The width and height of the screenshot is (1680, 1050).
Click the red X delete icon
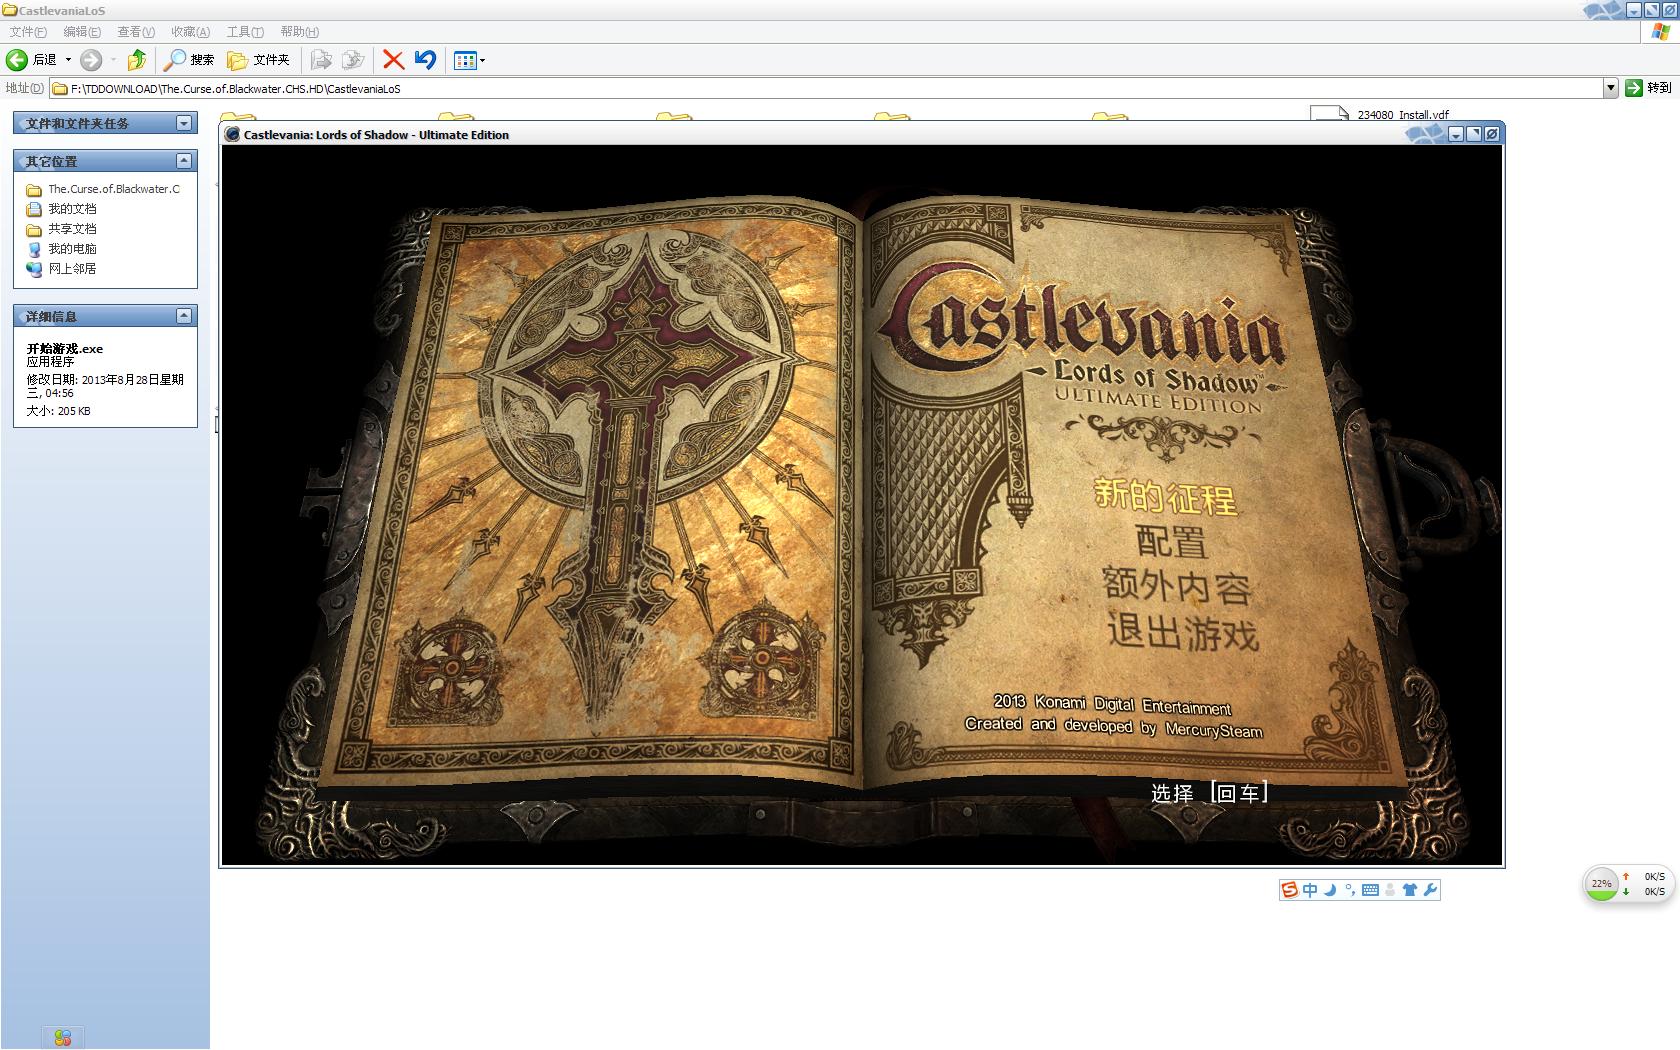click(x=394, y=60)
